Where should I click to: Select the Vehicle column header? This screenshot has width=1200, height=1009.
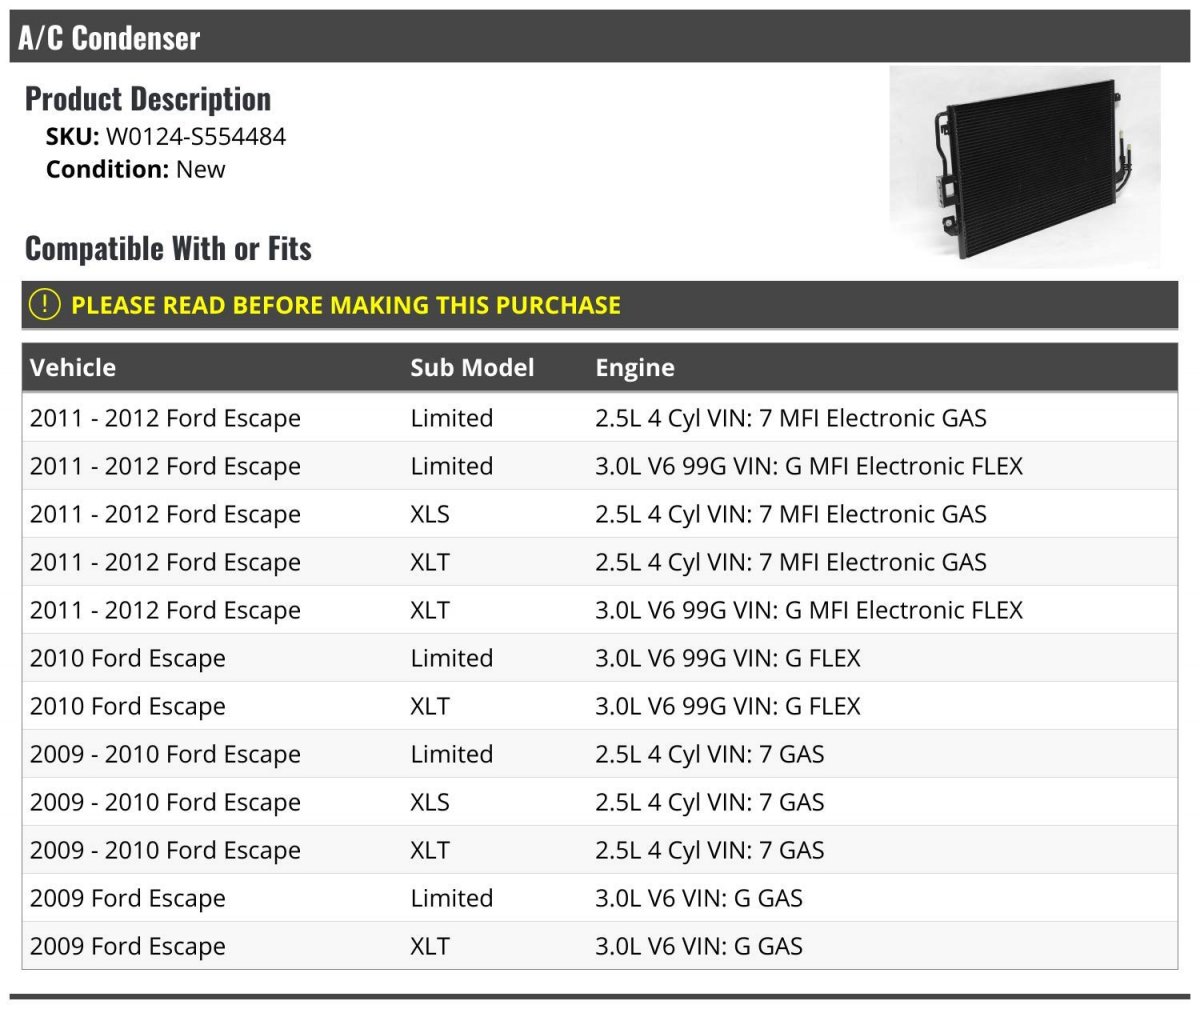point(73,367)
